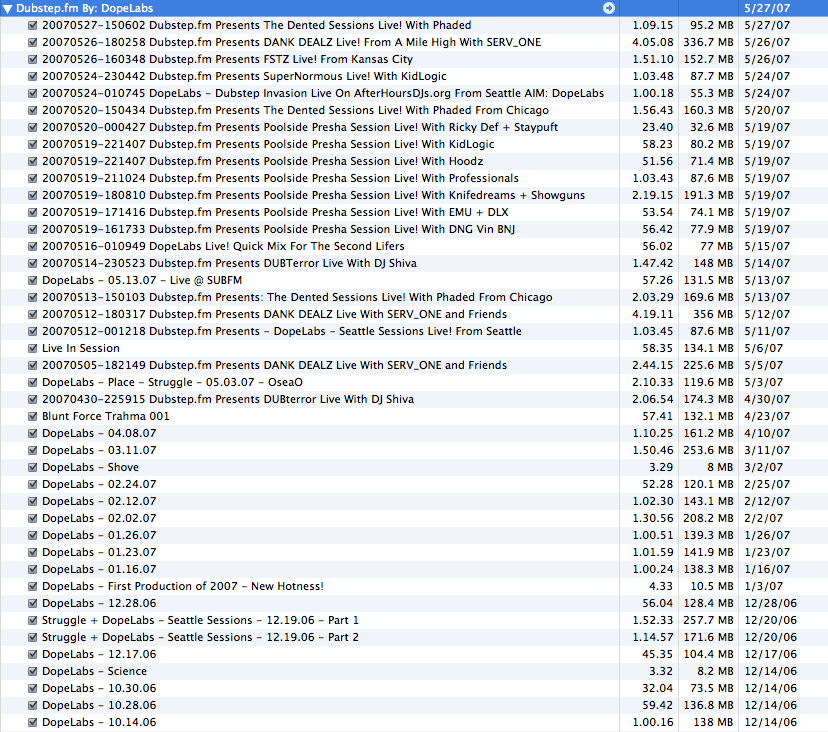Select Poolside Presha Session Live! With KidLogic
Image resolution: width=828 pixels, height=732 pixels.
point(268,144)
